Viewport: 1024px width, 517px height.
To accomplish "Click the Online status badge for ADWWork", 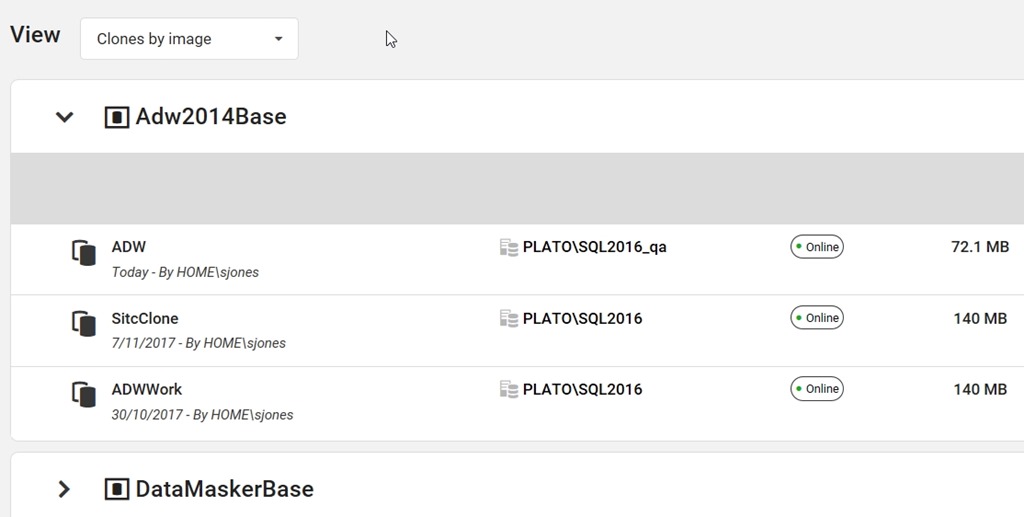I will coord(816,389).
